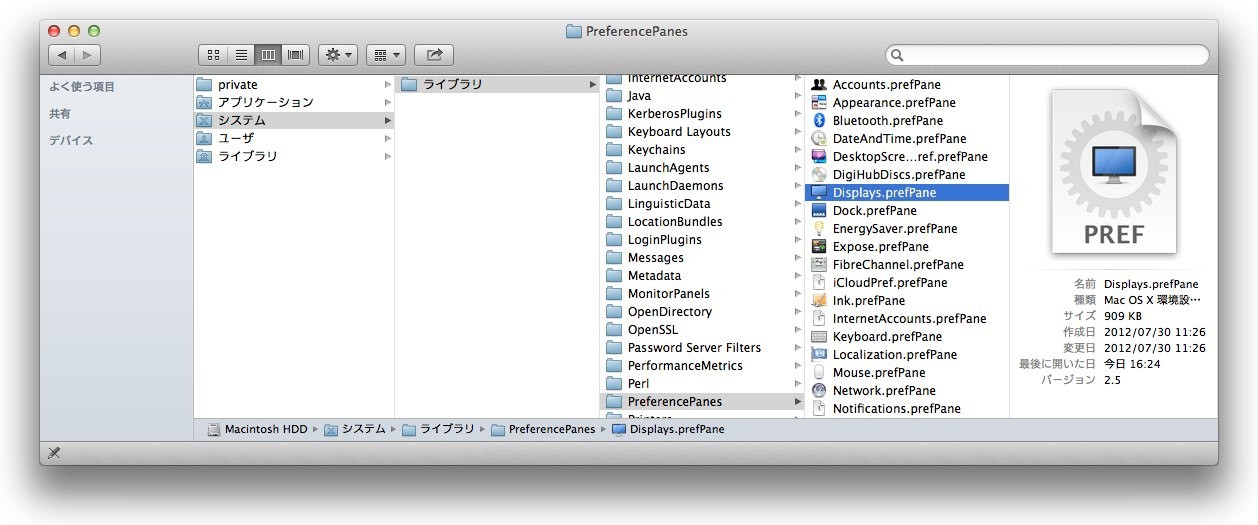This screenshot has width=1258, height=525.
Task: Select the Notifications.prefPane icon
Action: pyautogui.click(x=819, y=408)
